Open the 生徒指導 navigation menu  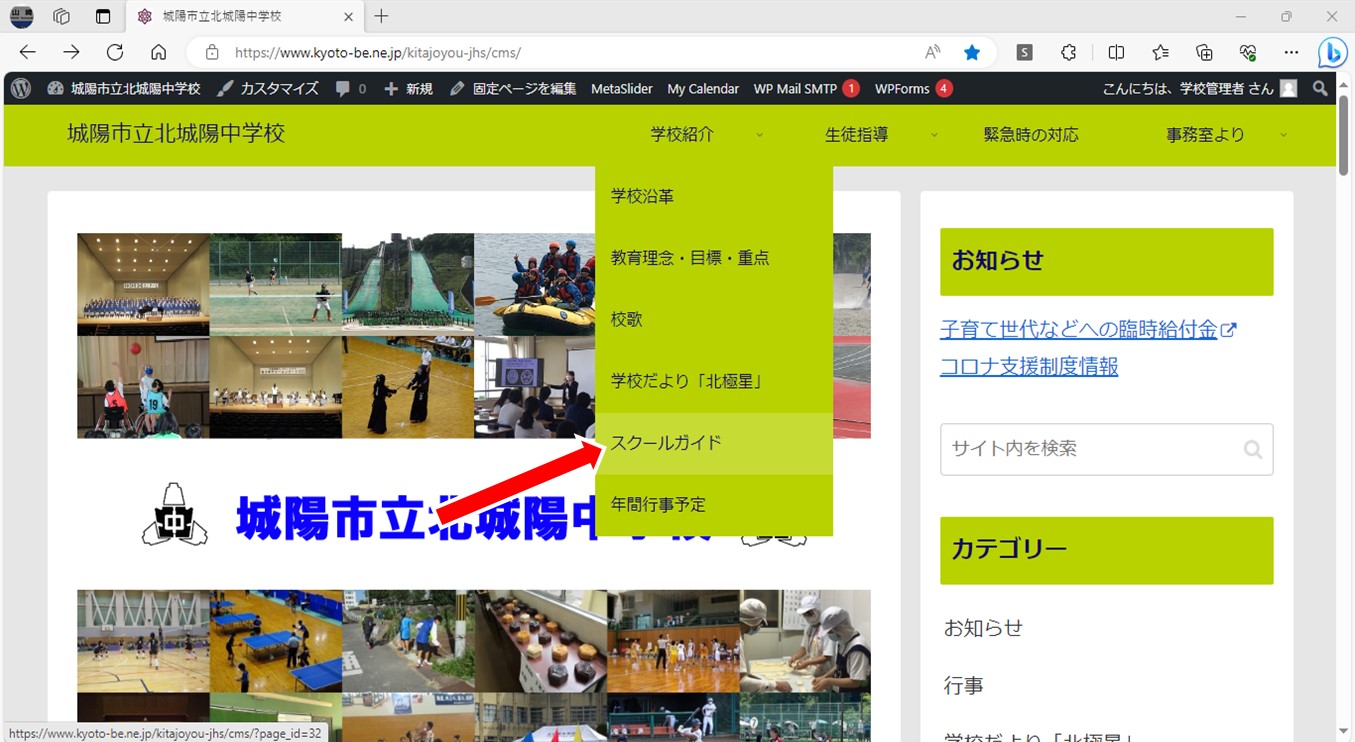(x=856, y=135)
